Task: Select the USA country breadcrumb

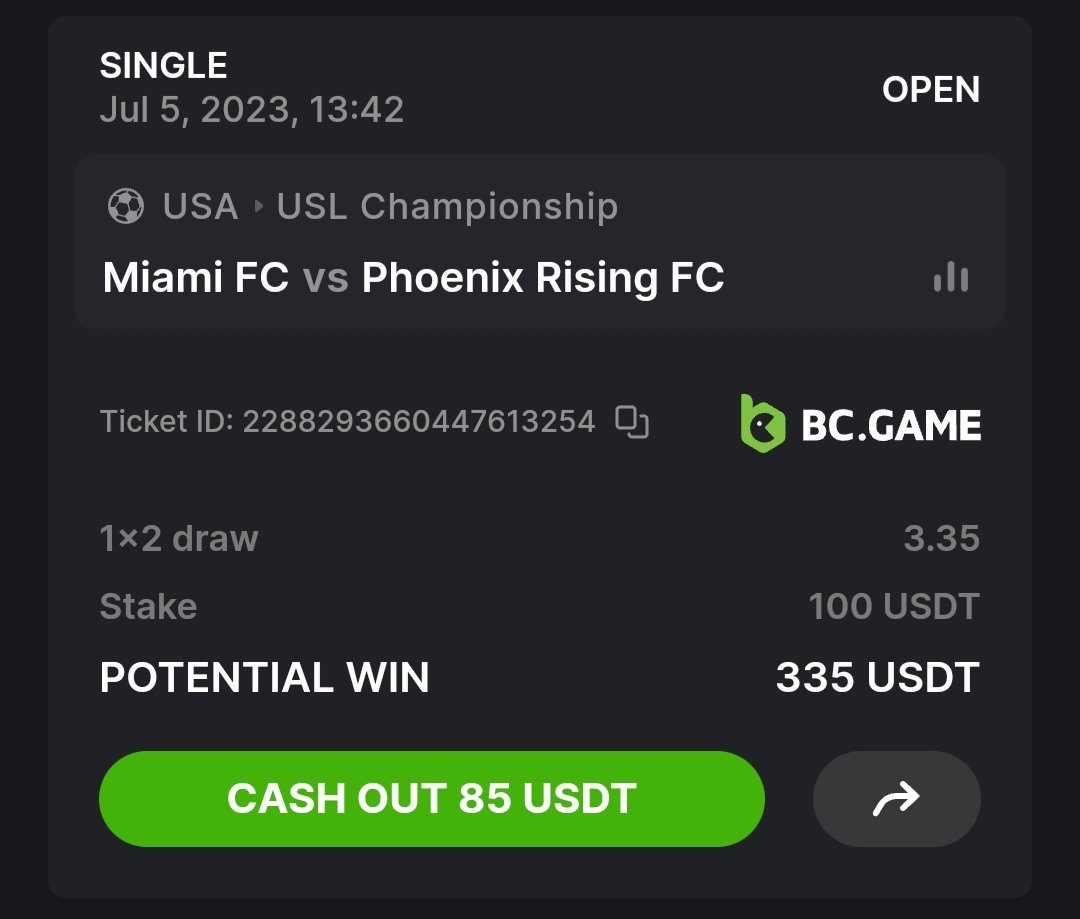Action: click(x=200, y=207)
